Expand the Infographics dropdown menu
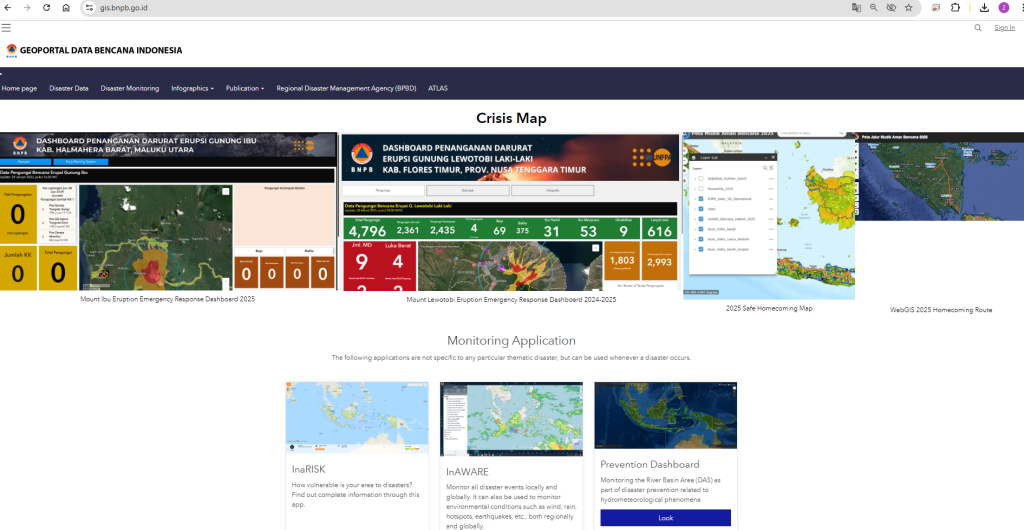The width and height of the screenshot is (1024, 530). 192,88
